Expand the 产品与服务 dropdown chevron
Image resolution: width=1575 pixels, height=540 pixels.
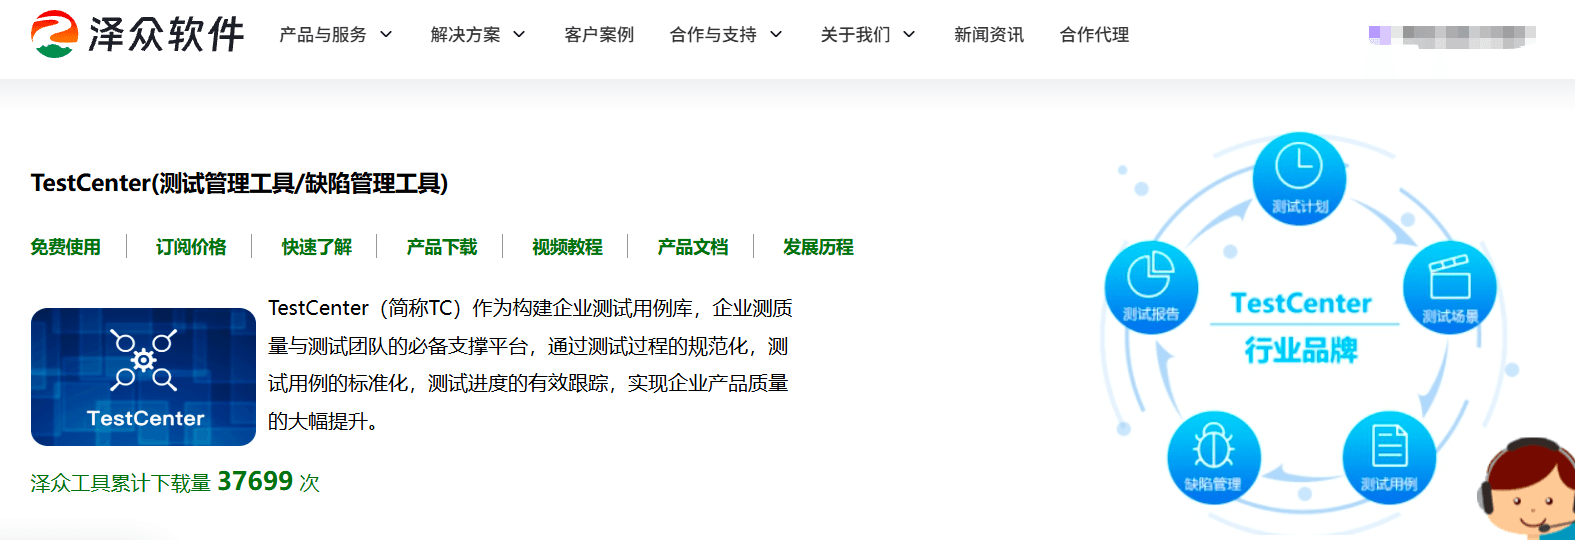386,35
